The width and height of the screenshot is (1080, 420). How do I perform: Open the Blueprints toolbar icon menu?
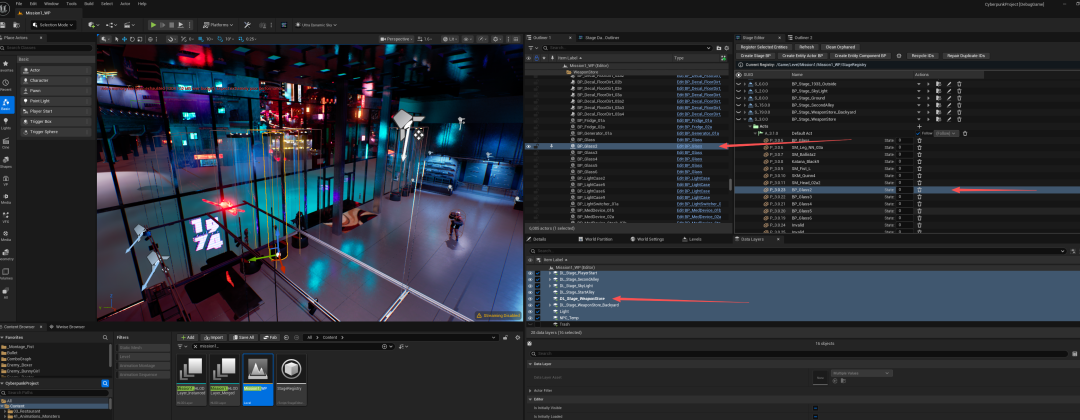(111, 25)
